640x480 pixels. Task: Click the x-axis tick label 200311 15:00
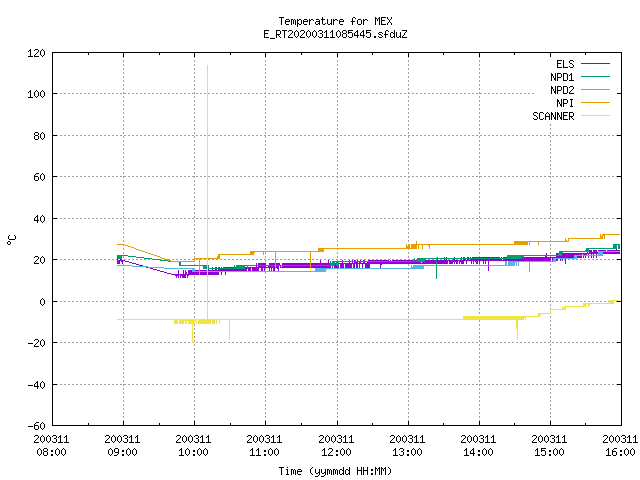[x=549, y=446]
